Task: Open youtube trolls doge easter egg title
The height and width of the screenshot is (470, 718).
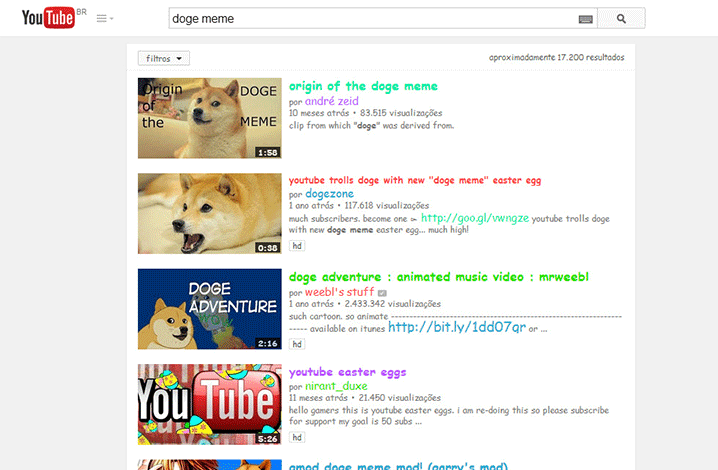Action: coord(415,180)
